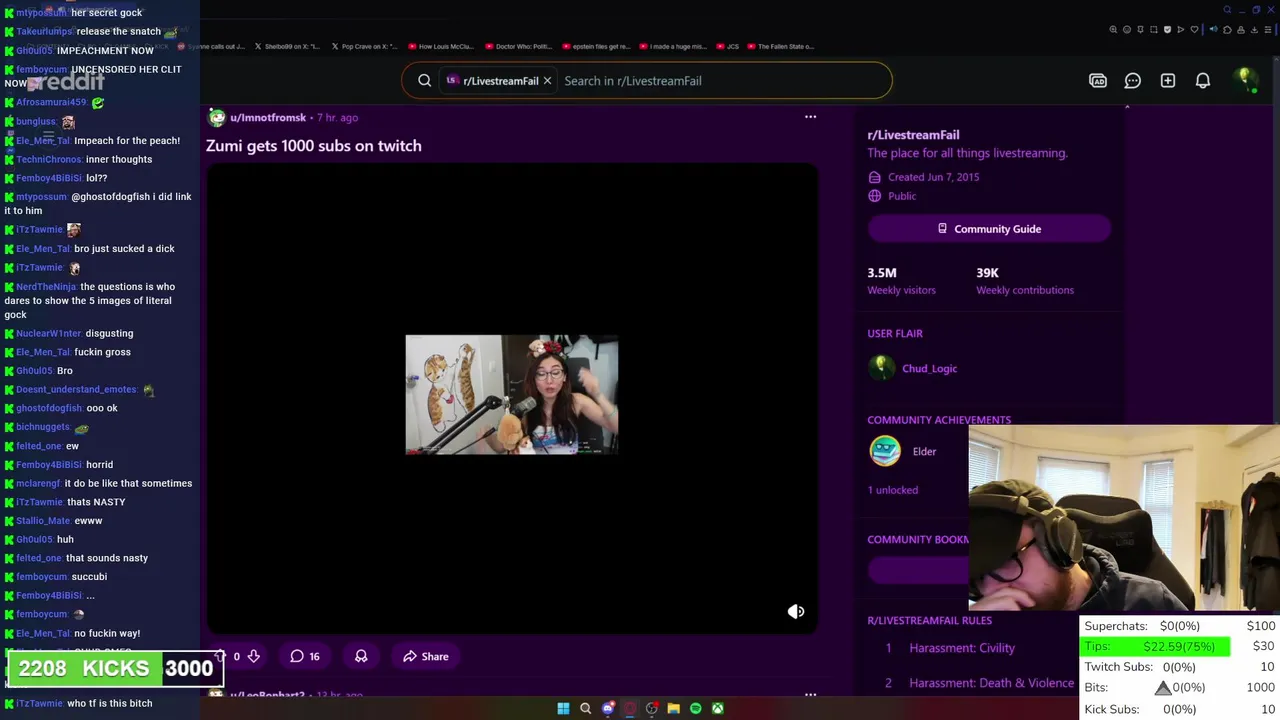The height and width of the screenshot is (720, 1280).
Task: Expand rule 2 Harassment: Death & Violence
Action: (992, 683)
